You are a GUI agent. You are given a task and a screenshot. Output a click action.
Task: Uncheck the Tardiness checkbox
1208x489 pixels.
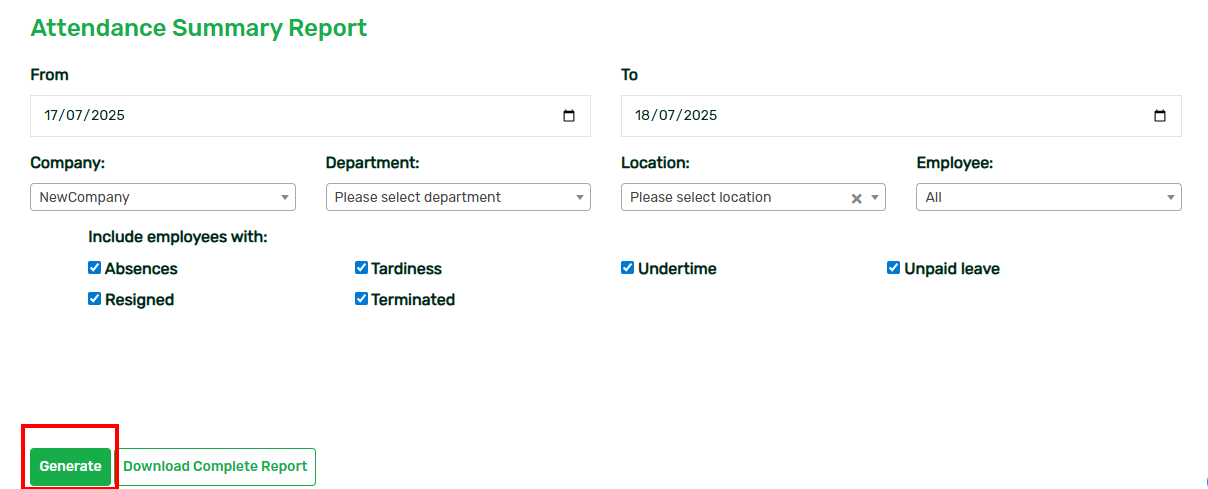pyautogui.click(x=361, y=268)
